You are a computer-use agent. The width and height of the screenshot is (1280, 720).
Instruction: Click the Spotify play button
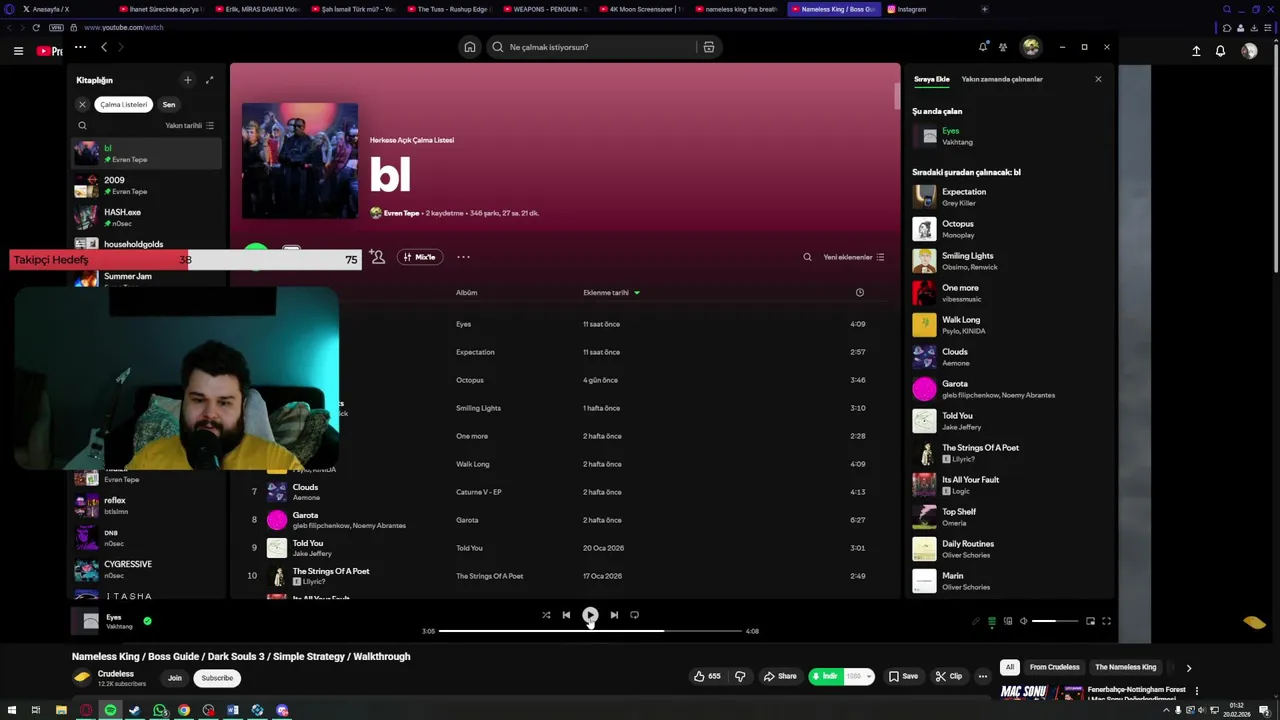[x=590, y=615]
